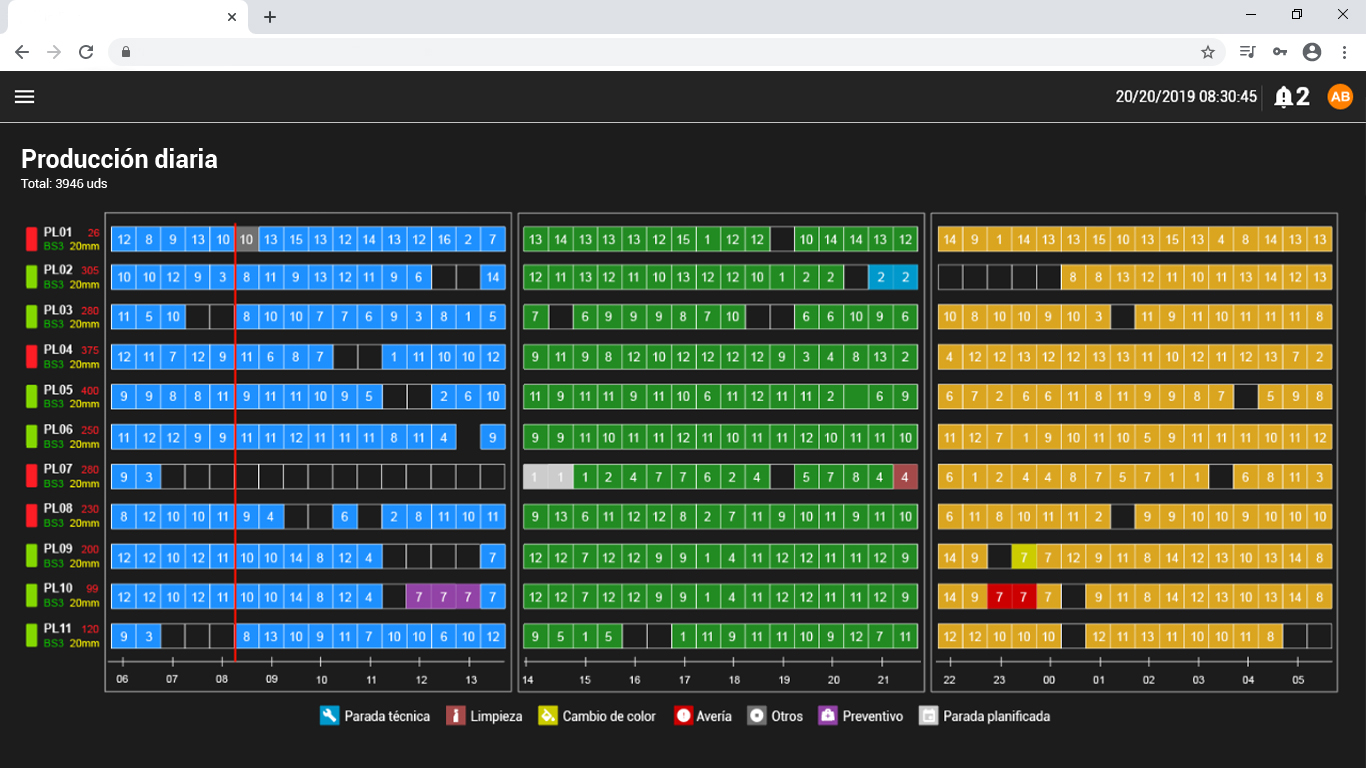Click the Cambio de color legend icon
The height and width of the screenshot is (768, 1366).
point(548,716)
